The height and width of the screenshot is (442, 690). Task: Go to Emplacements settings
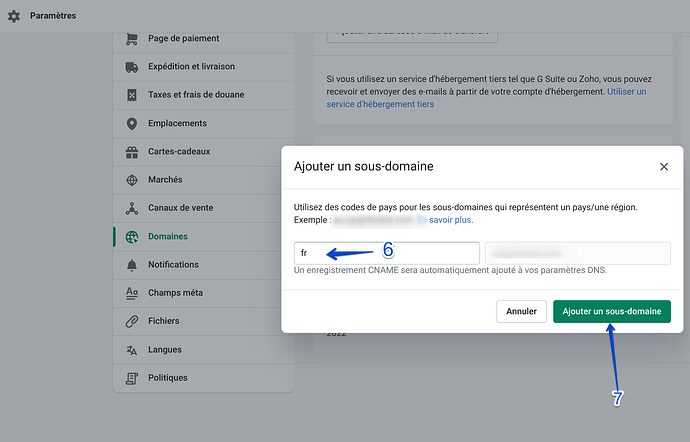203,124
